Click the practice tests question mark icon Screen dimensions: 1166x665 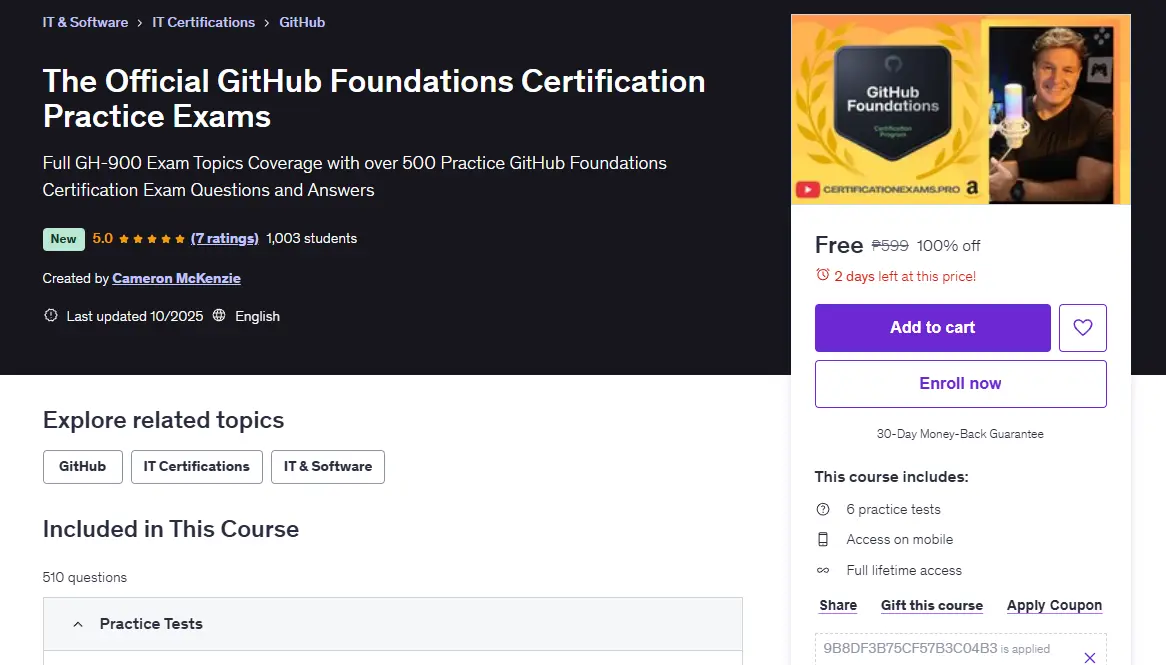(x=822, y=510)
